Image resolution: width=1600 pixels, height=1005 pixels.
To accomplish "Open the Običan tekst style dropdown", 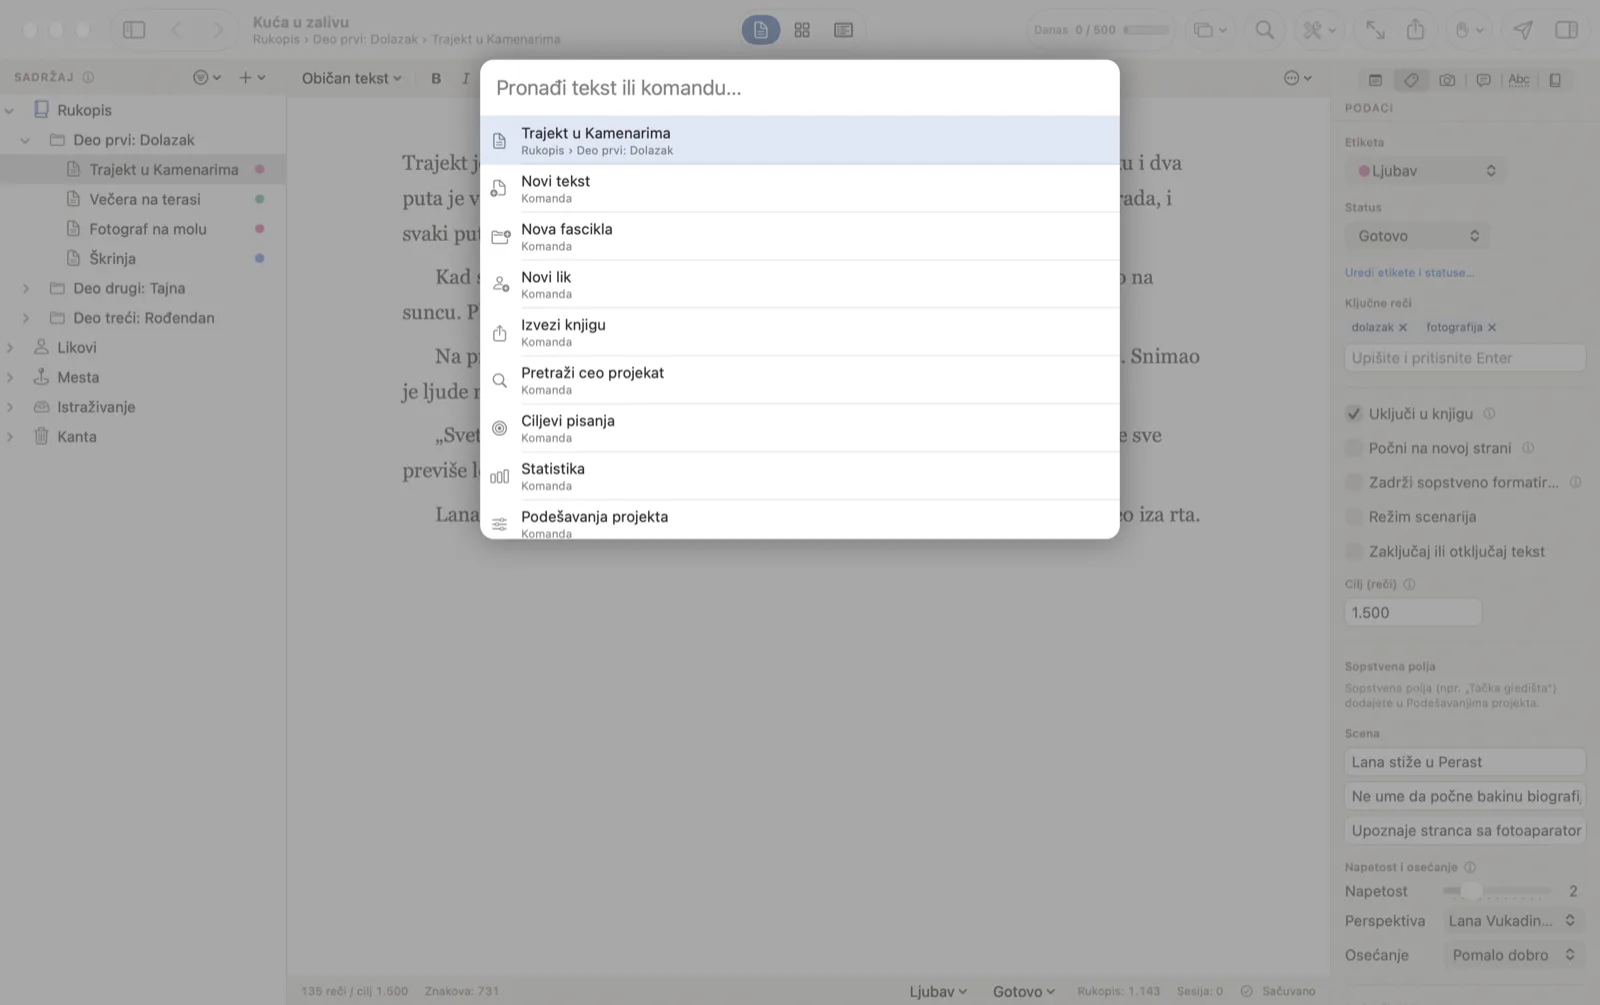I will coord(351,78).
